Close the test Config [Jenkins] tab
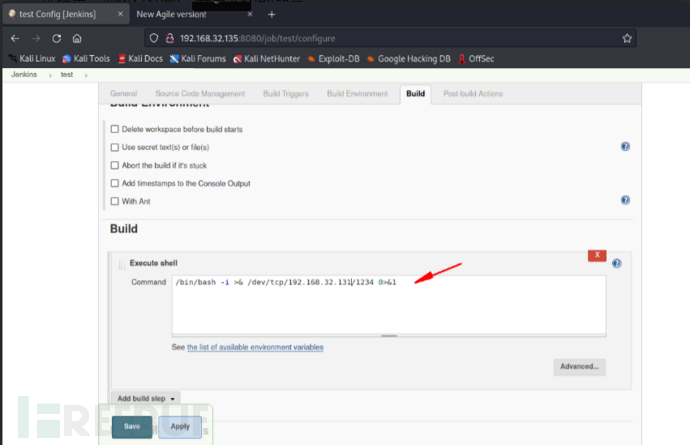The image size is (690, 445). 120,14
